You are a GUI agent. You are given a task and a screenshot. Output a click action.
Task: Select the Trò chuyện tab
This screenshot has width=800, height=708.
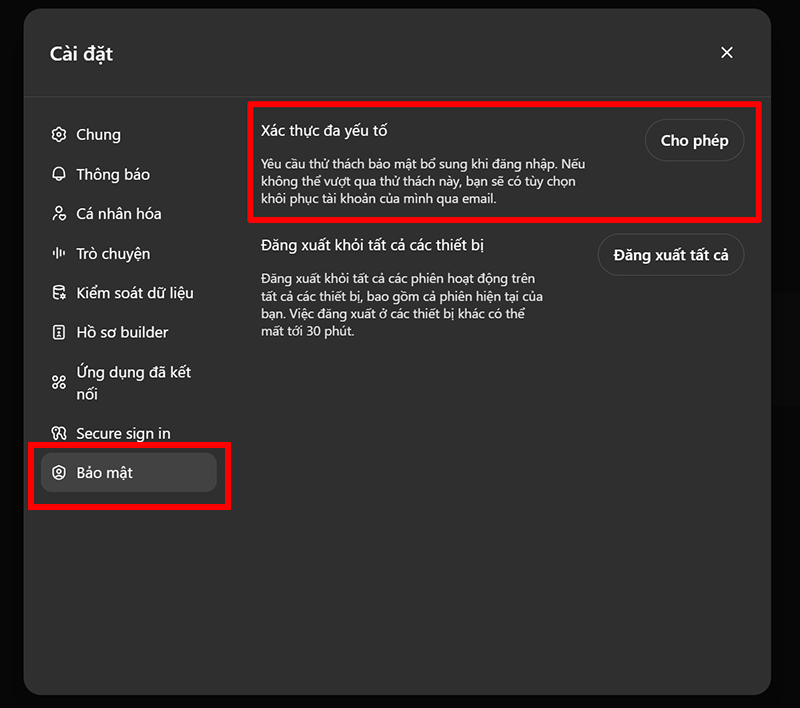tap(129, 254)
